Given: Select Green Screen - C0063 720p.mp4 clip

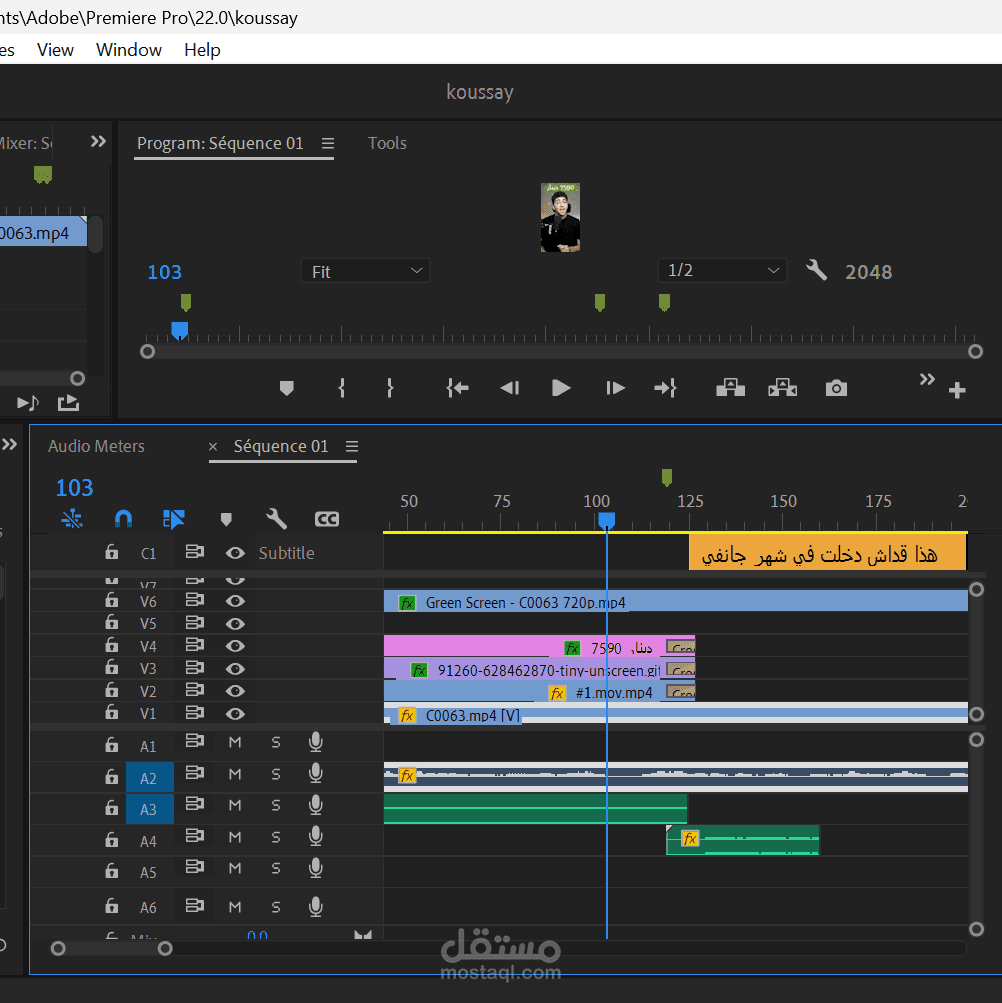Looking at the screenshot, I should pyautogui.click(x=676, y=601).
